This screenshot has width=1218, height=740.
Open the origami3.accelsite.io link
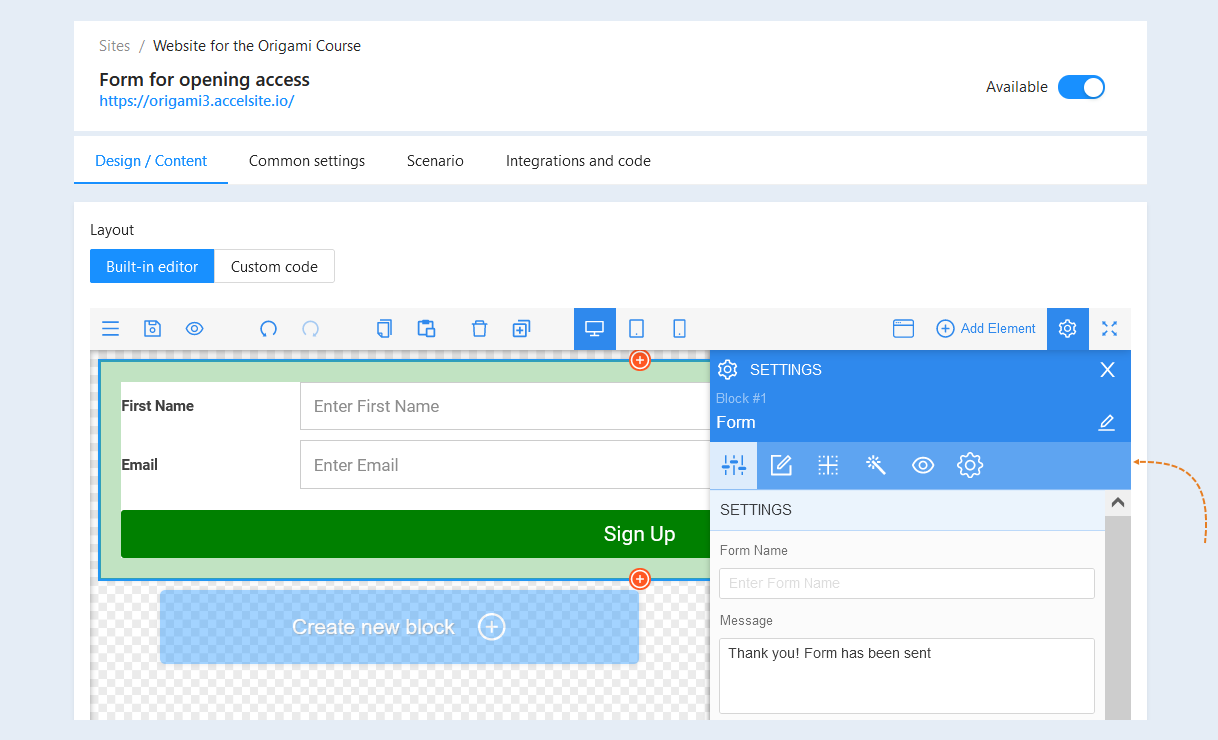point(196,101)
